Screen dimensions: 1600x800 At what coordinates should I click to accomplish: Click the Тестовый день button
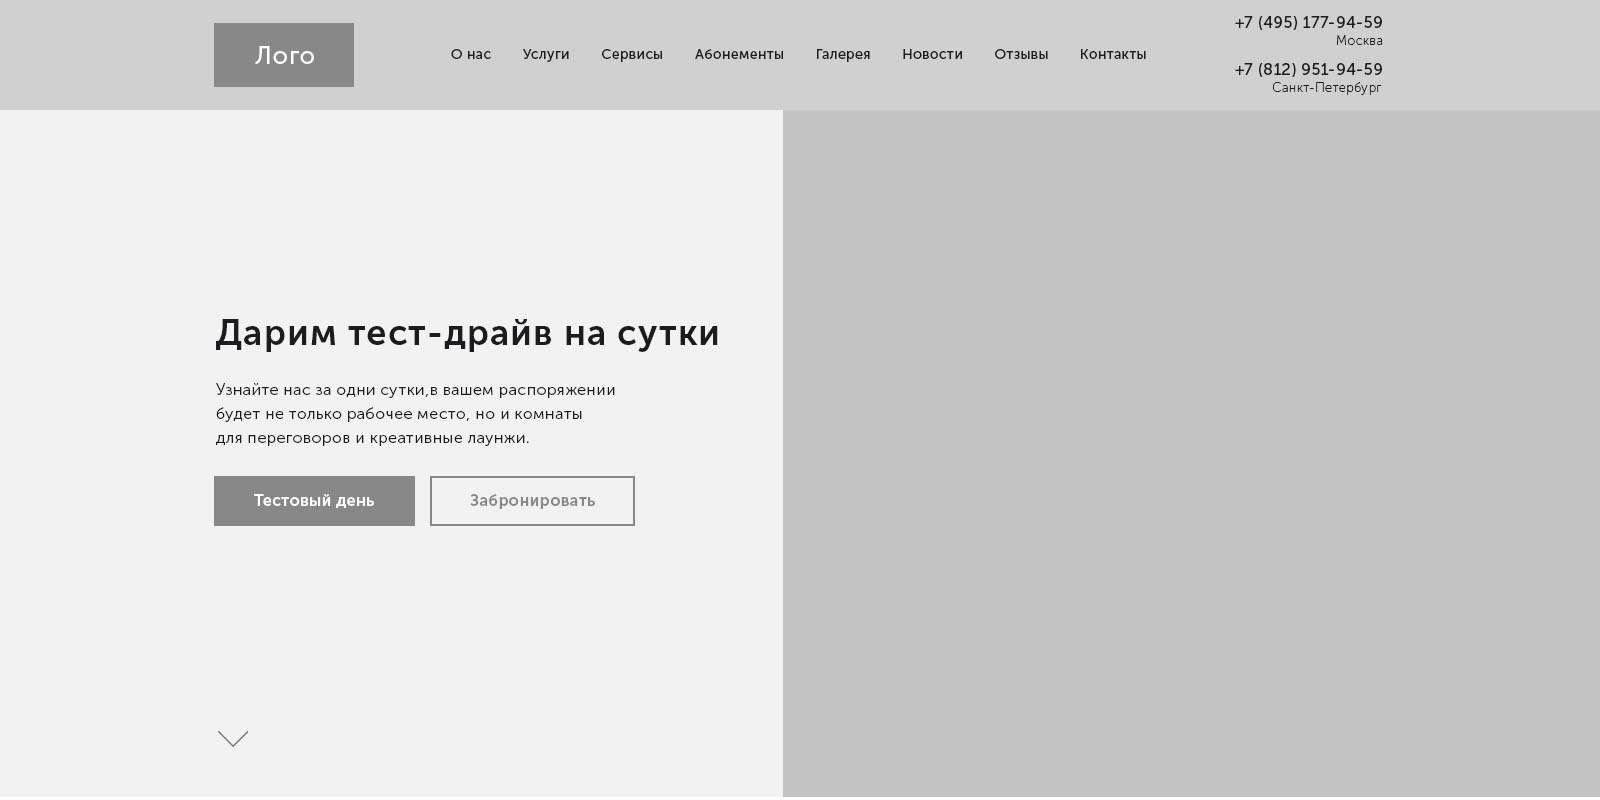[x=314, y=501]
